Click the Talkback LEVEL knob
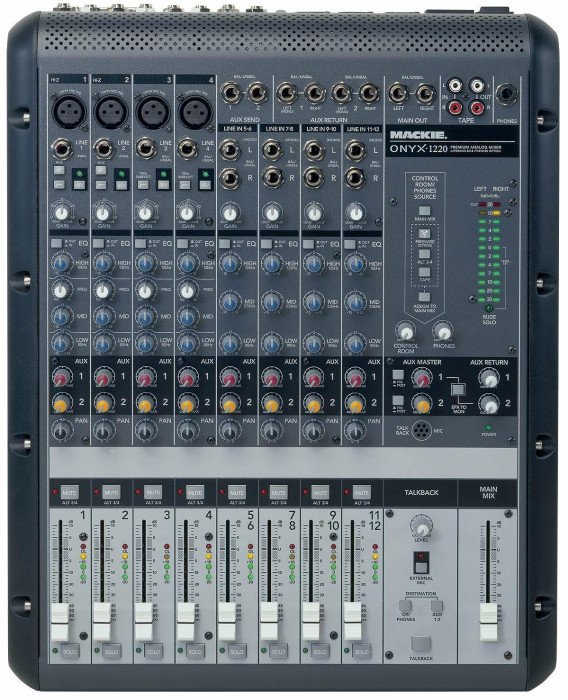The width and height of the screenshot is (568, 700). (x=421, y=525)
